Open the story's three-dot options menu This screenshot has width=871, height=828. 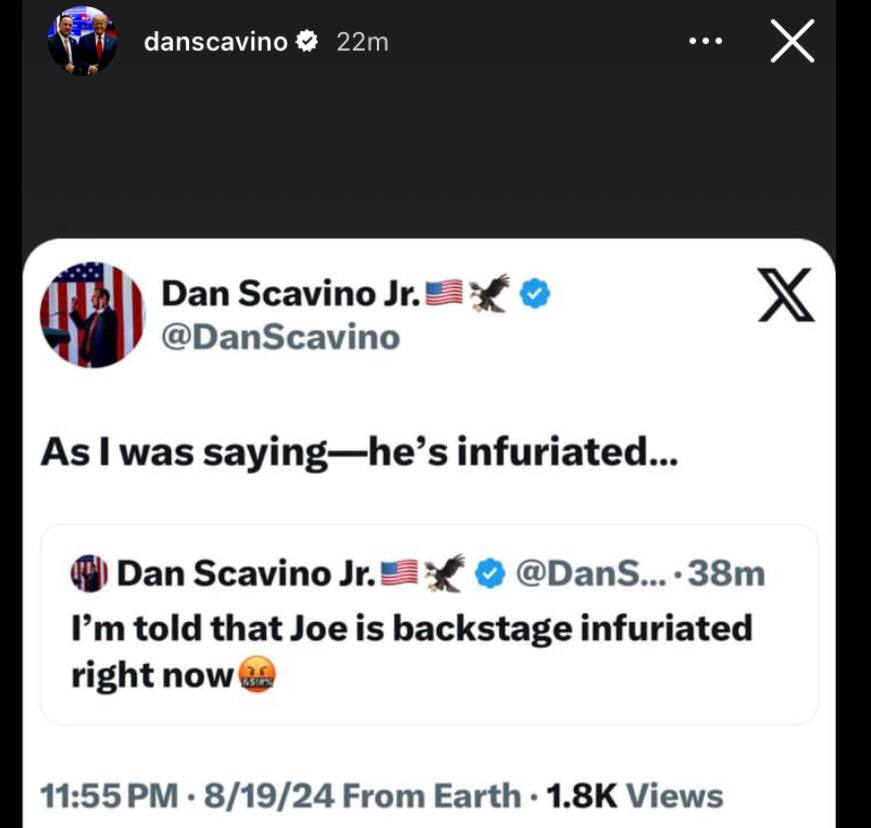coord(705,42)
